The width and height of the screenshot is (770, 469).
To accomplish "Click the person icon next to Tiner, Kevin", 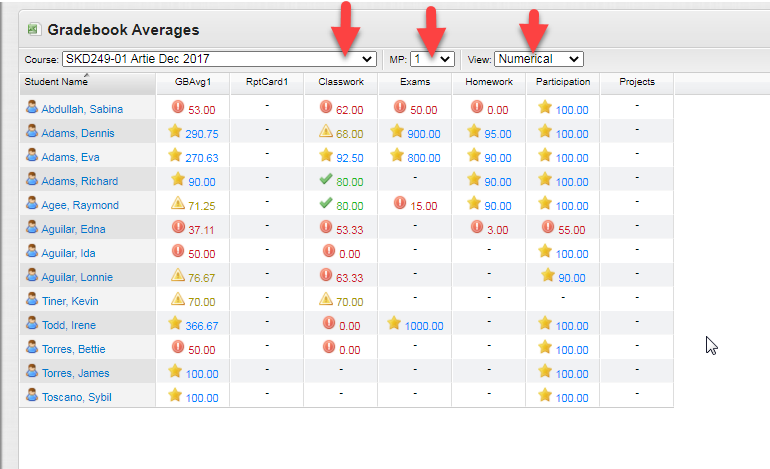I will 32,299.
